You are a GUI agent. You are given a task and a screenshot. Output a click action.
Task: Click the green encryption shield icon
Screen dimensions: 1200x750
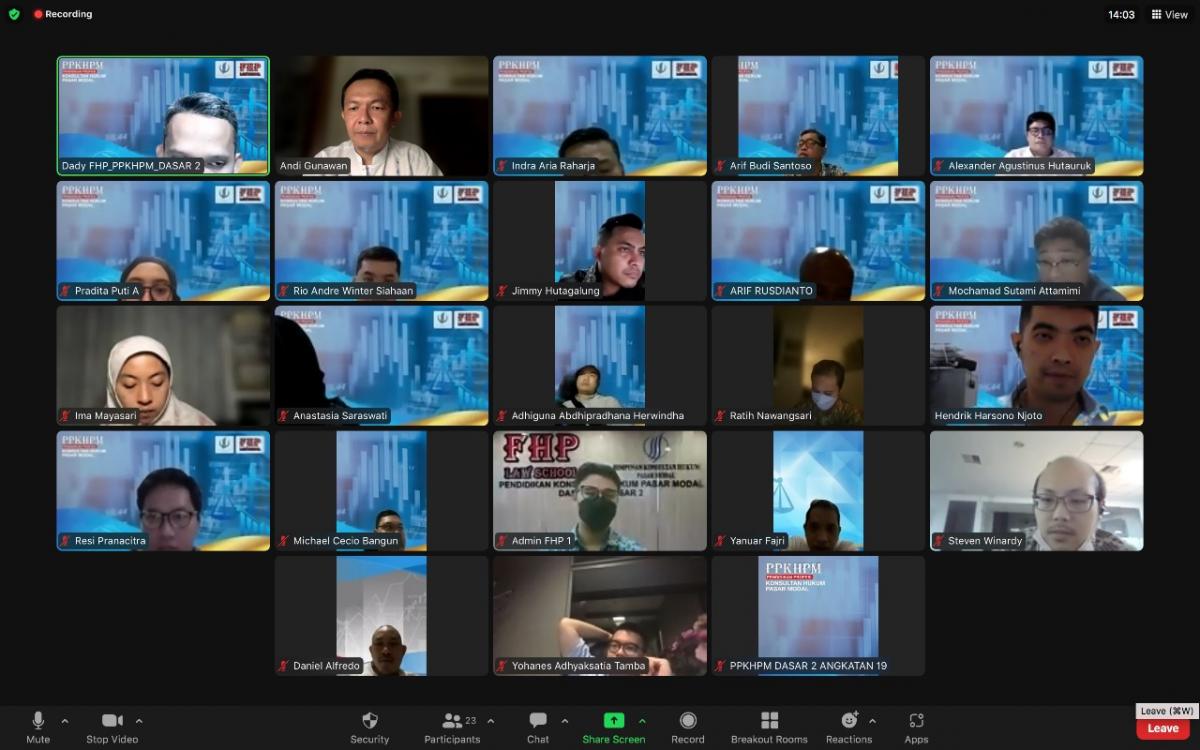click(x=14, y=14)
